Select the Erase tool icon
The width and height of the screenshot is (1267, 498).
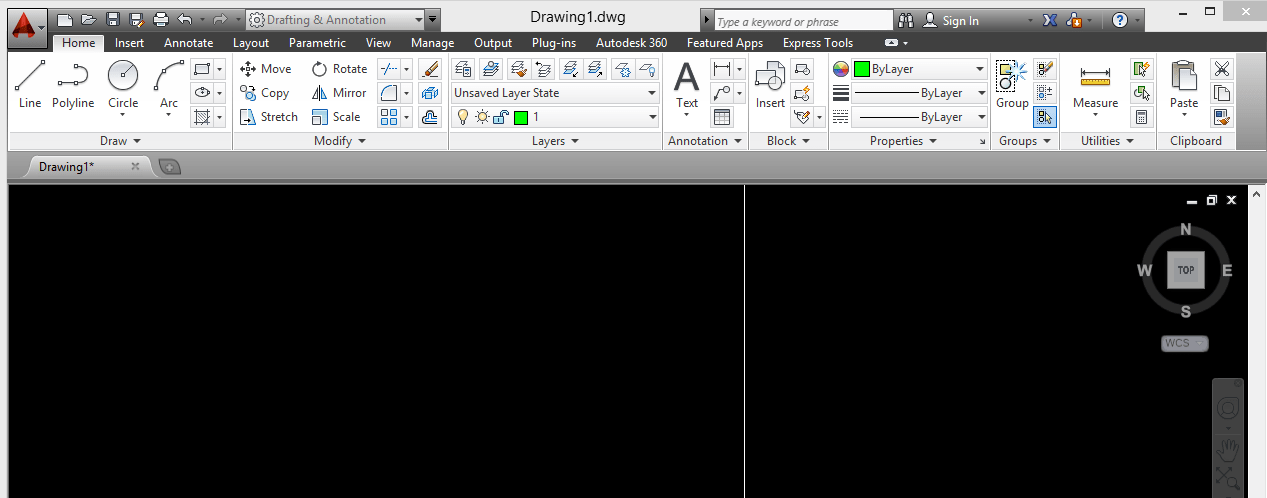pyautogui.click(x=430, y=69)
